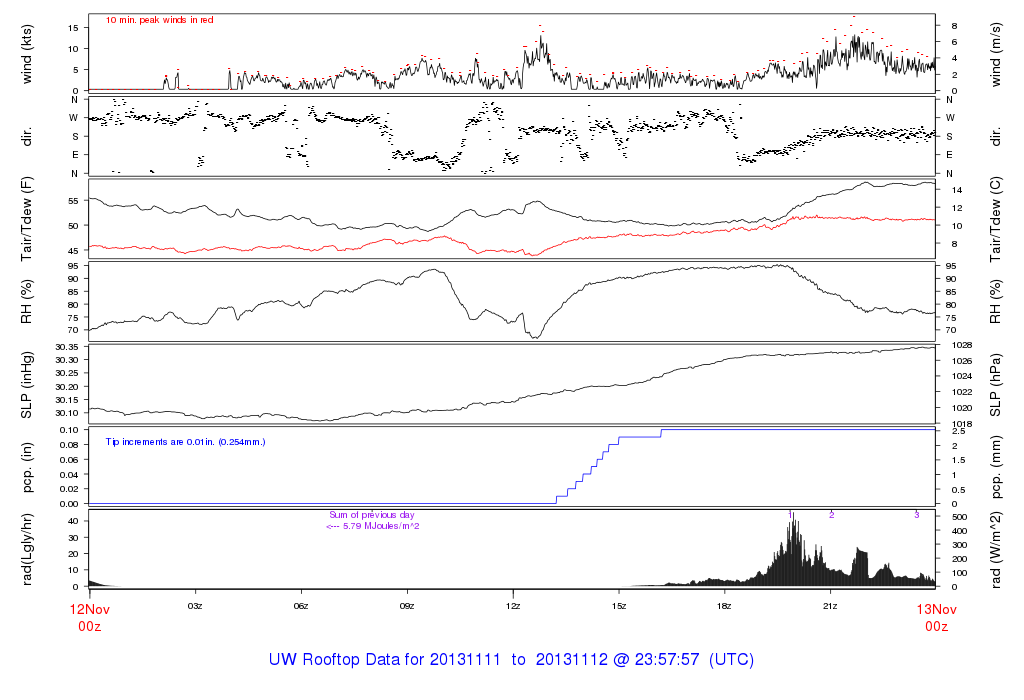Screen dimensions: 1024x700
Task: Click the 'Sum of previous day' label
Action: (x=372, y=515)
